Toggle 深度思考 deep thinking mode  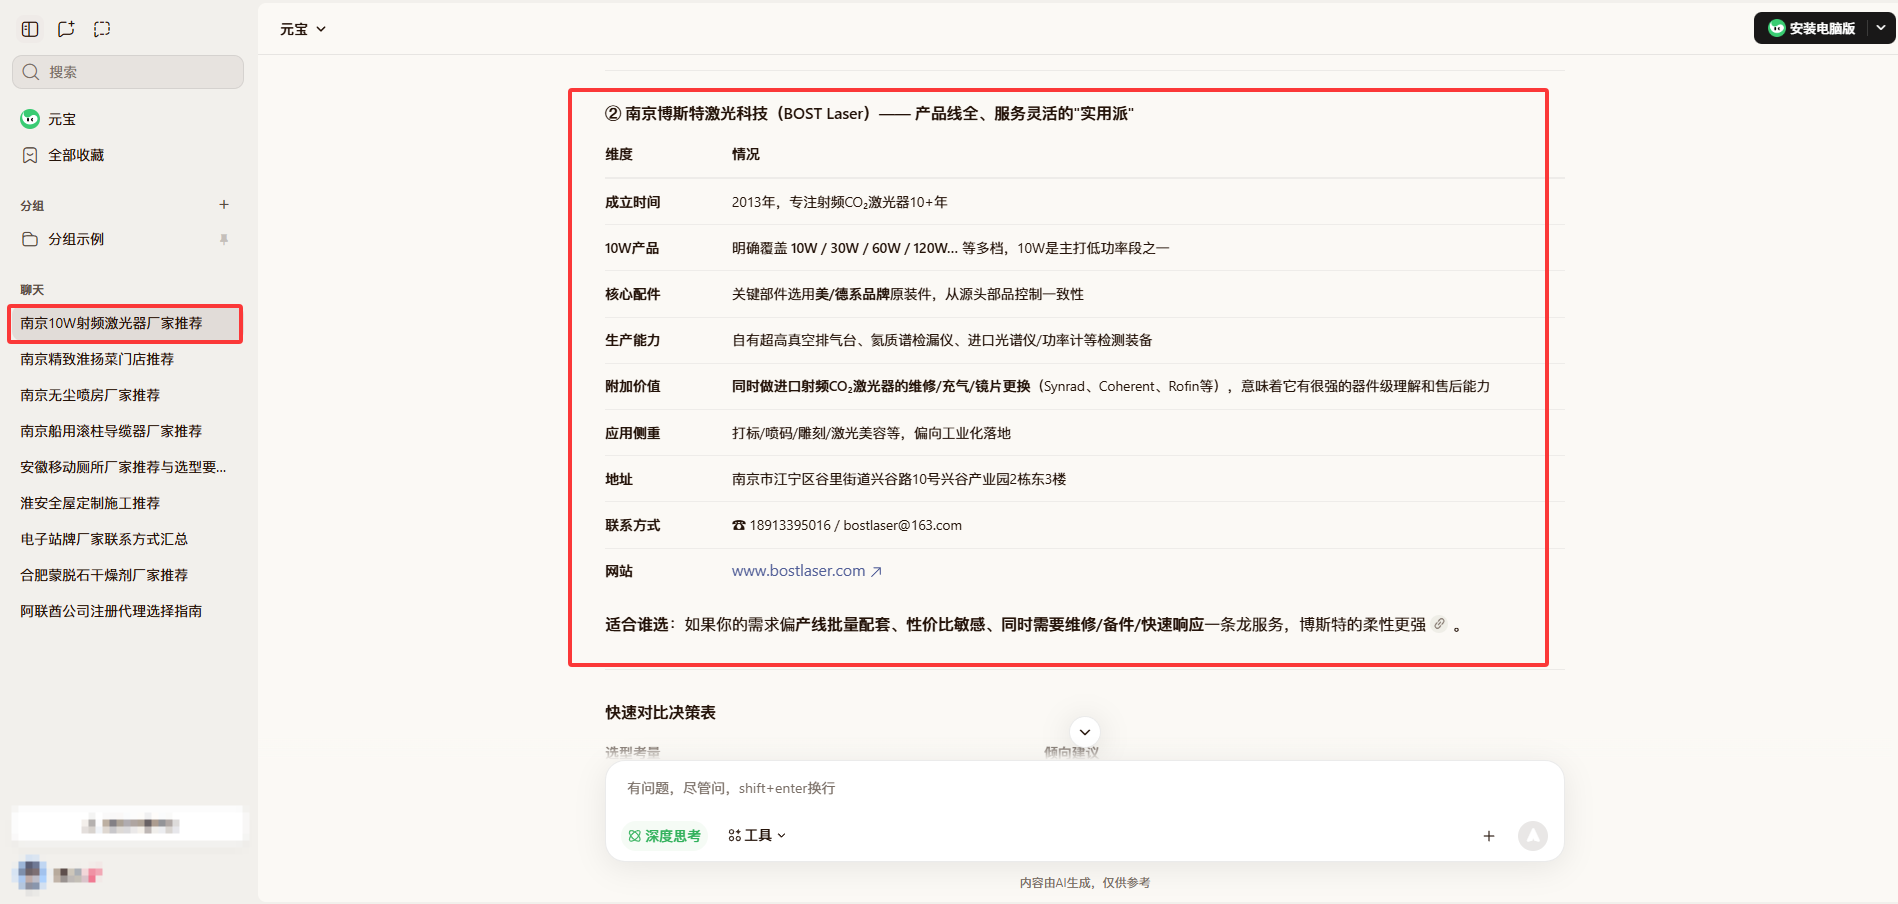[x=664, y=836]
